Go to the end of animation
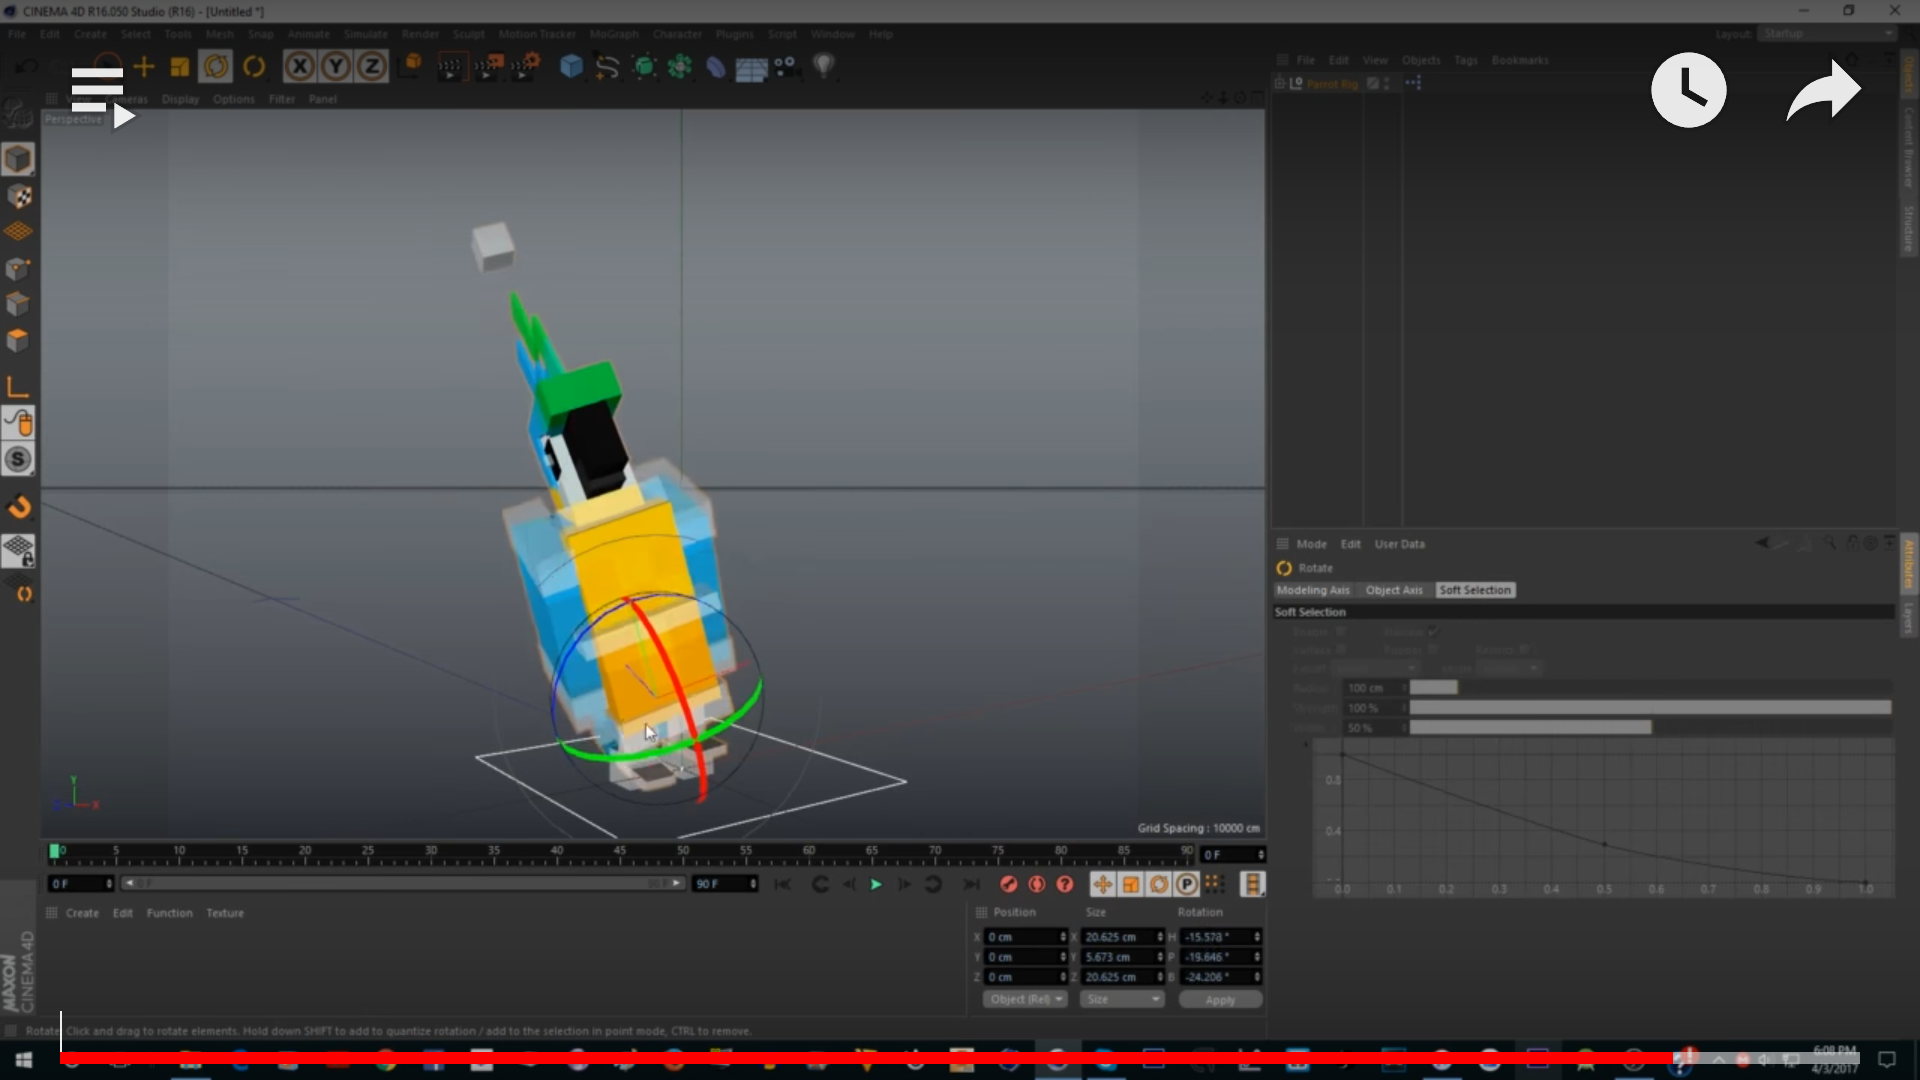 [970, 884]
